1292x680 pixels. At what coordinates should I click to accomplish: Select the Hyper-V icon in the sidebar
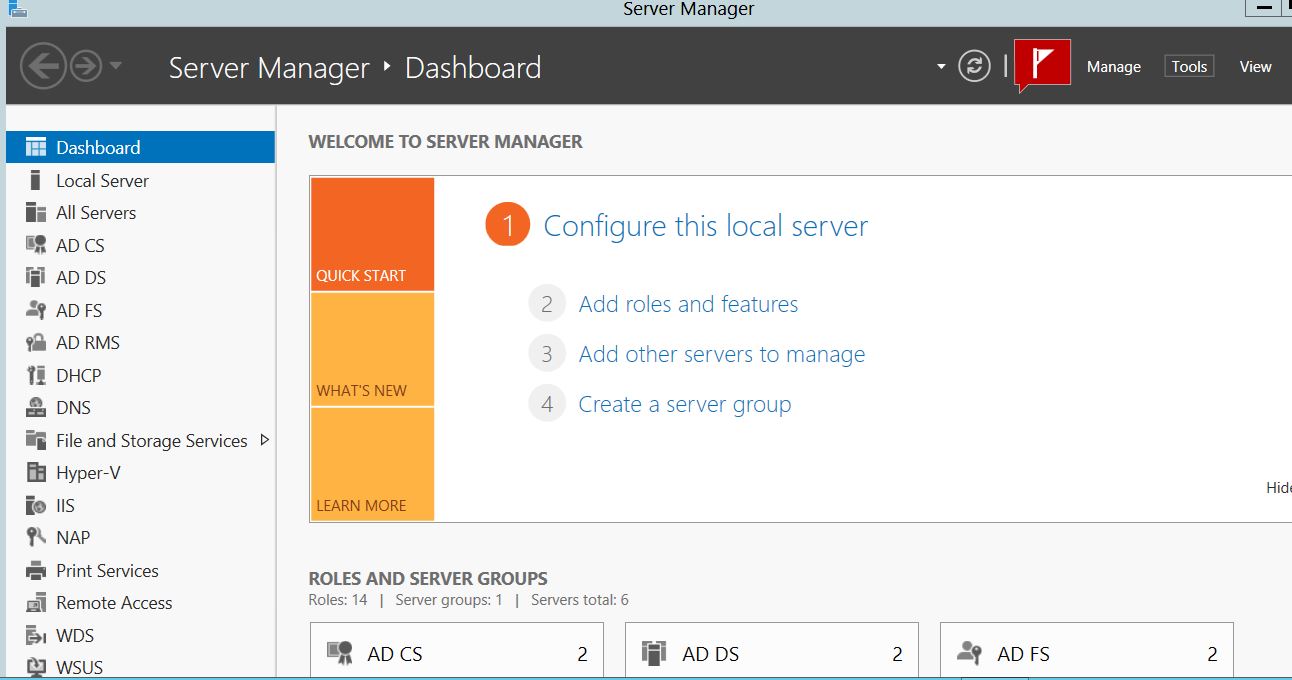coord(36,473)
